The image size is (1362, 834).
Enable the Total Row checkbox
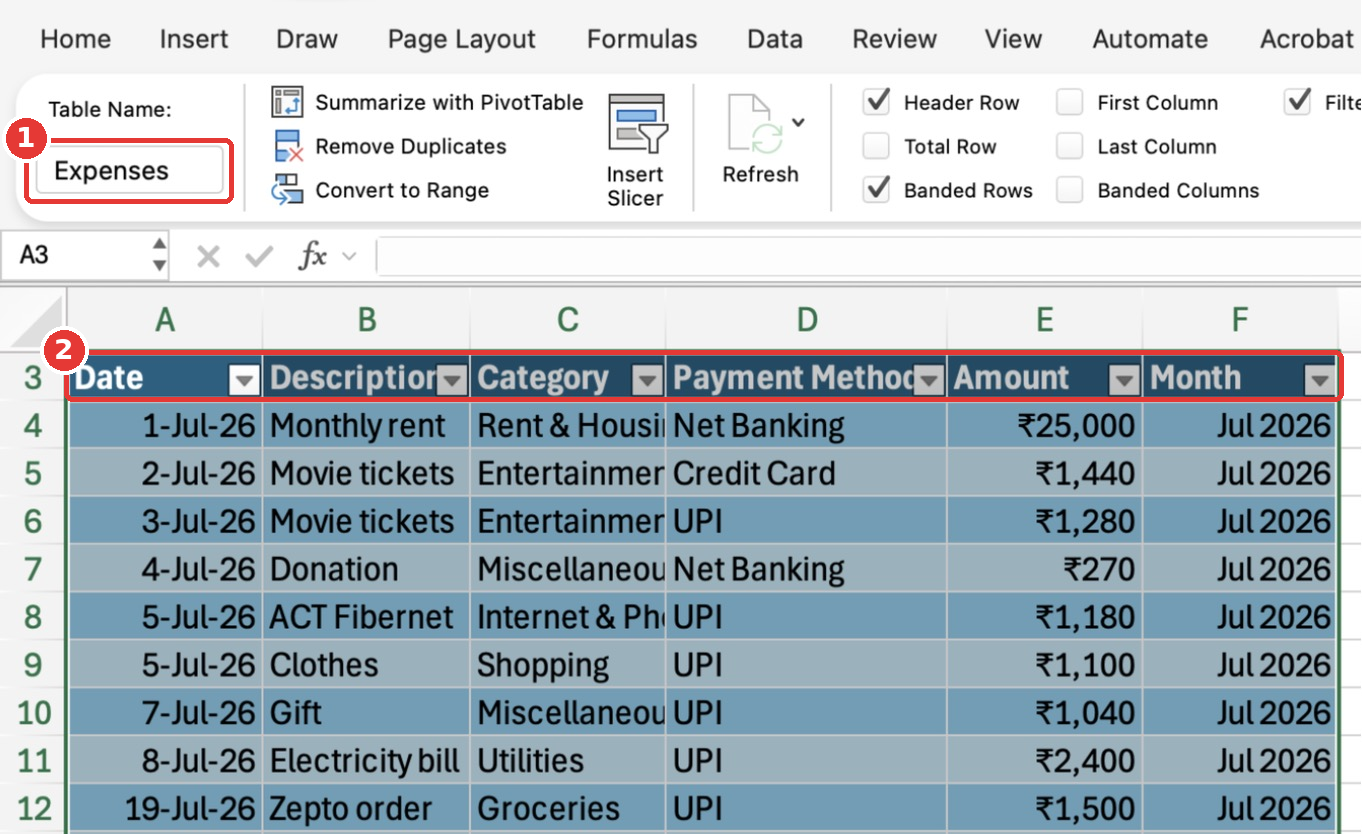(876, 147)
